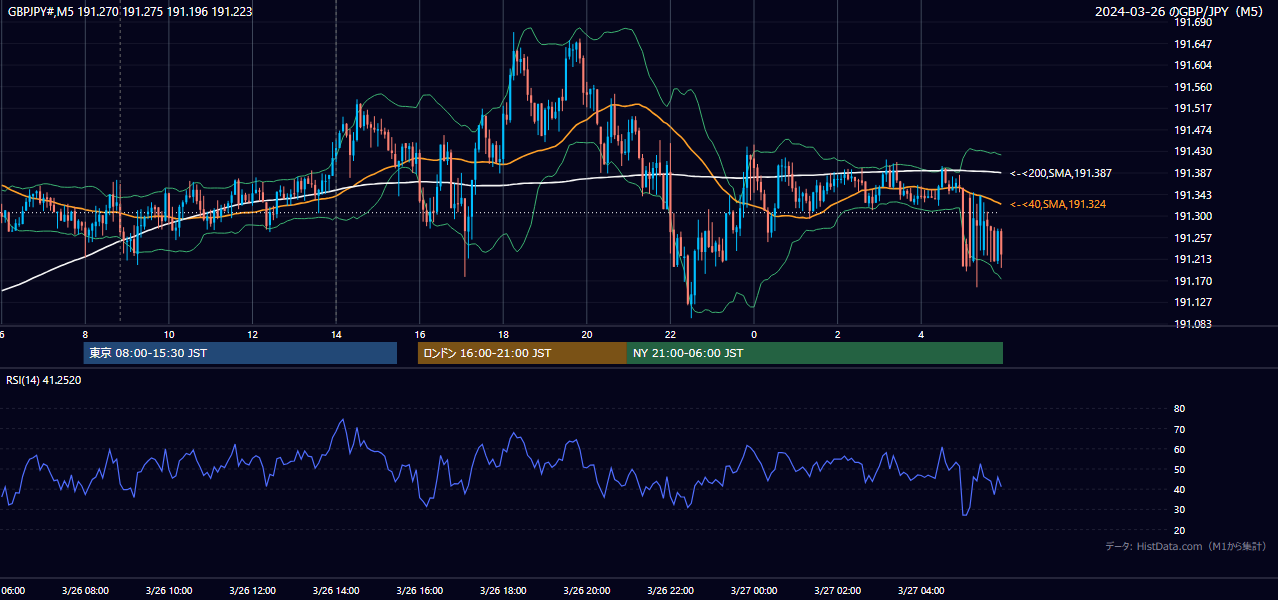Click price axis value 191.517
The image size is (1278, 600).
click(x=1192, y=108)
